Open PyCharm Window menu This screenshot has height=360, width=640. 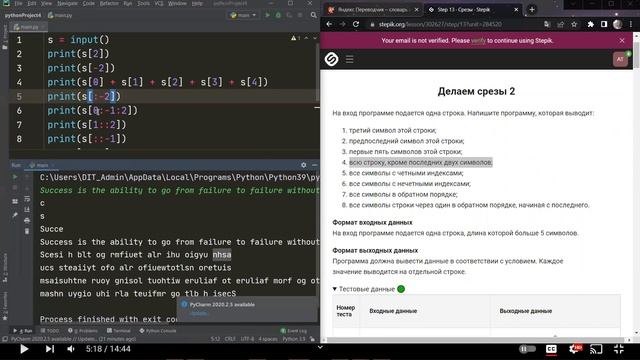pos(177,3)
